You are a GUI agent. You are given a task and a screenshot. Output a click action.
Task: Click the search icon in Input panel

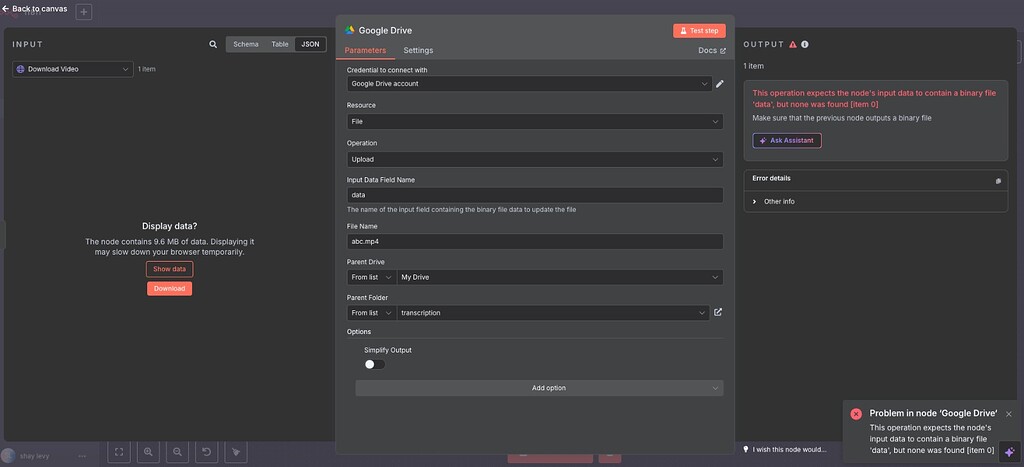pos(213,44)
